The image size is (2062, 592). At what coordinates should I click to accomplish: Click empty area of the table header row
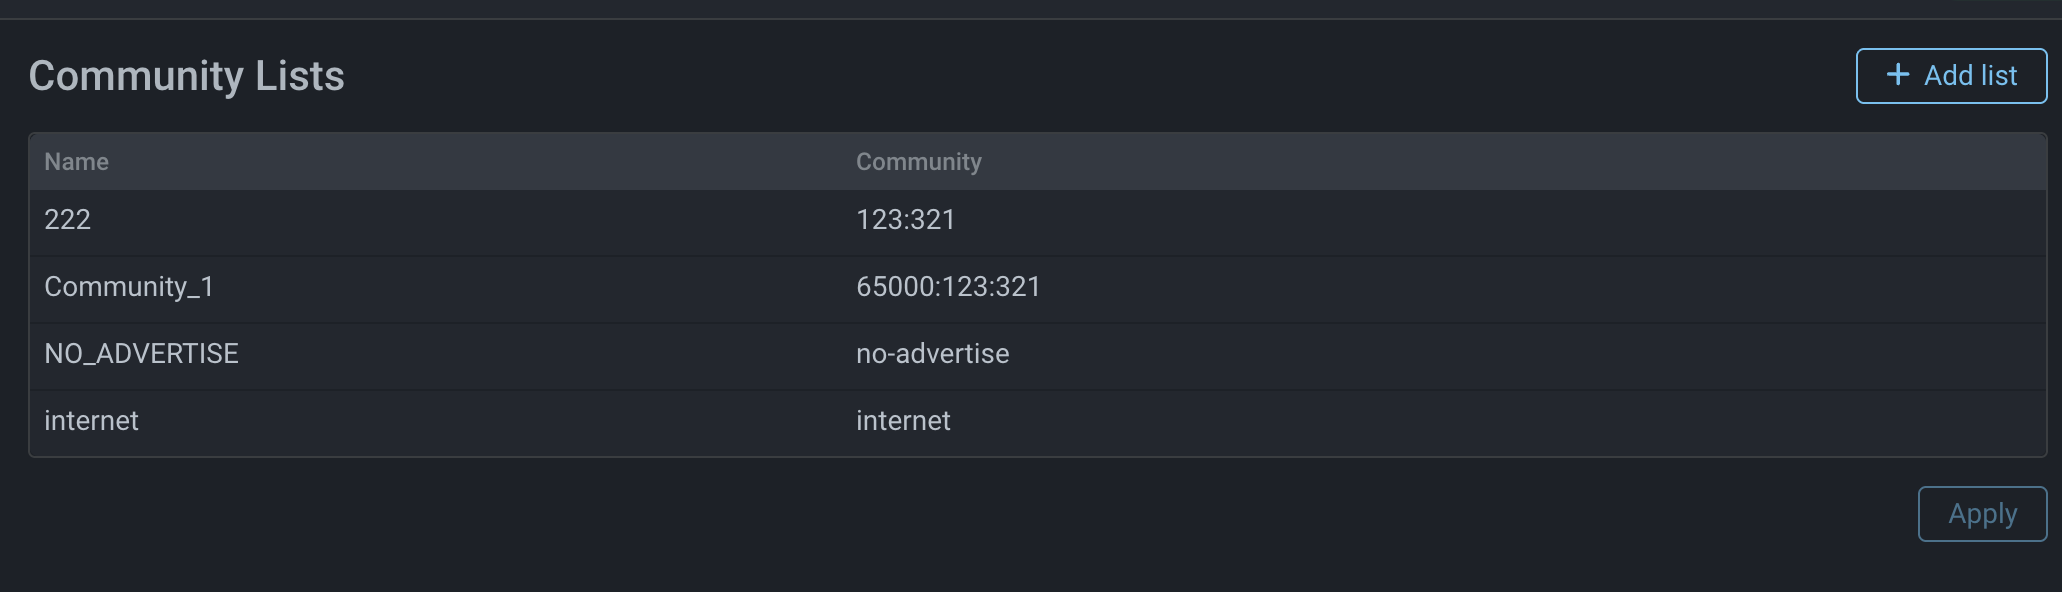[x=1500, y=162]
